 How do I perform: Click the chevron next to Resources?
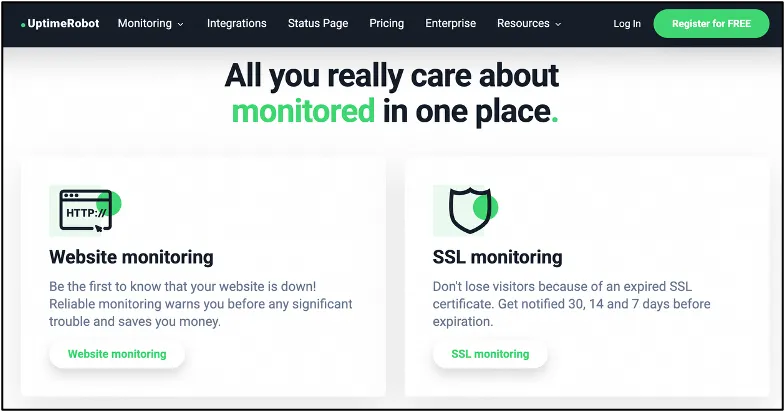558,24
